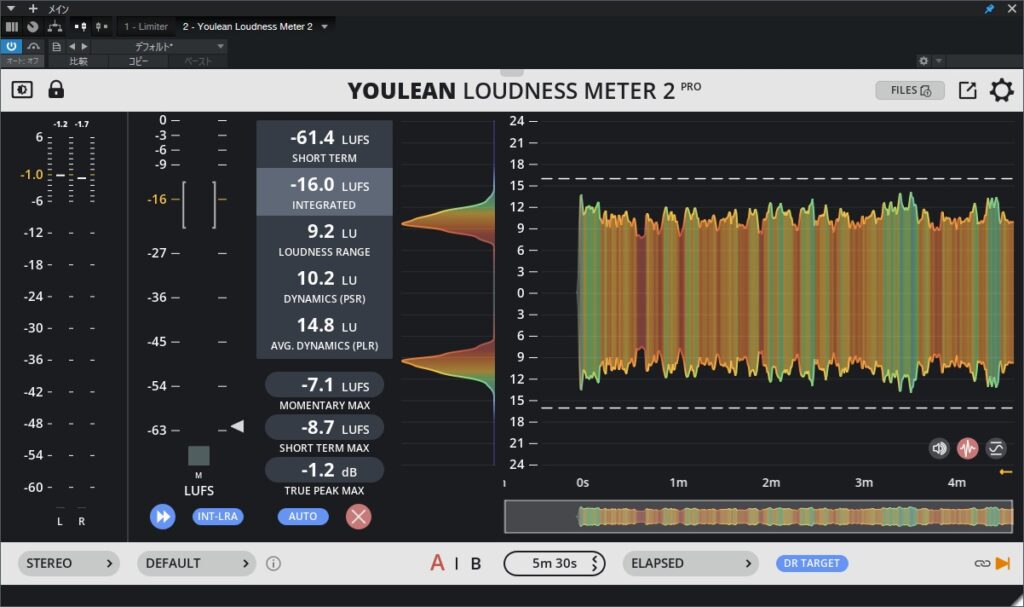Click the コピー copy button
This screenshot has width=1024, height=607.
(x=138, y=61)
